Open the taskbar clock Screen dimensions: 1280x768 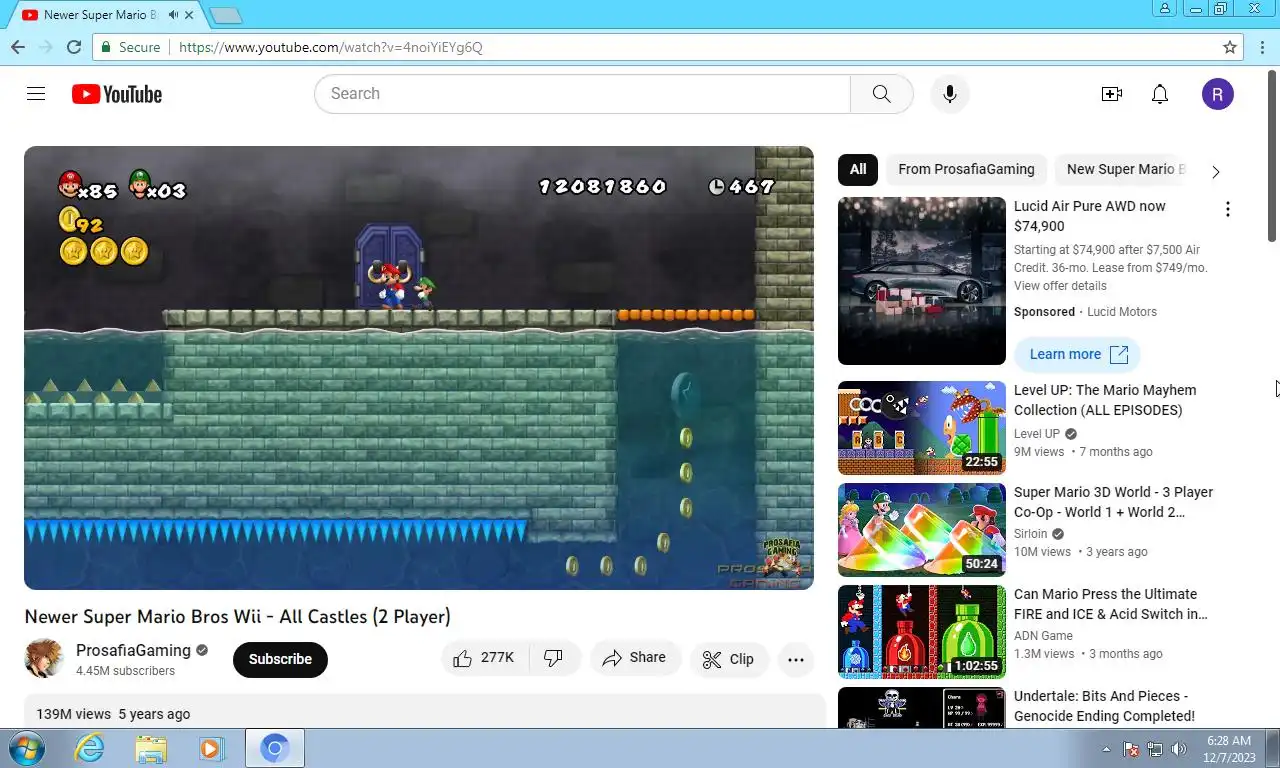1229,749
